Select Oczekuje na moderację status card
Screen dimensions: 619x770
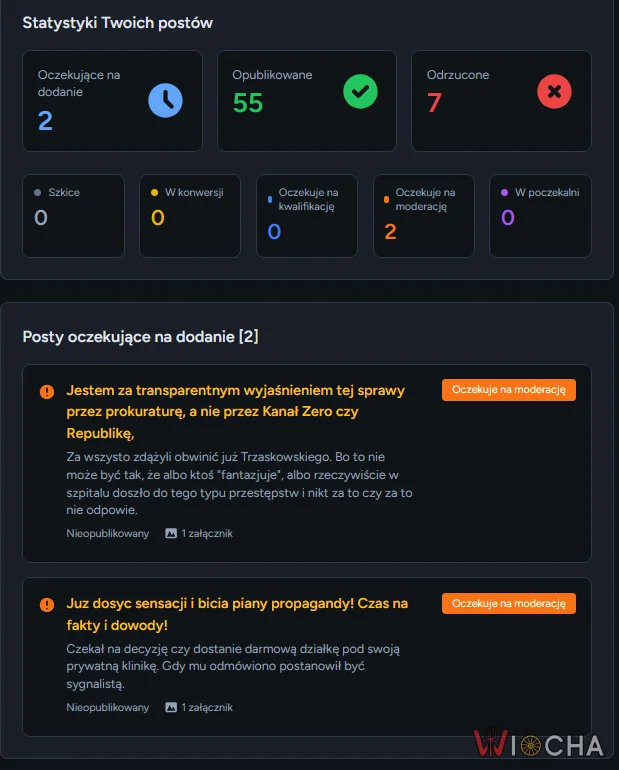coord(424,216)
